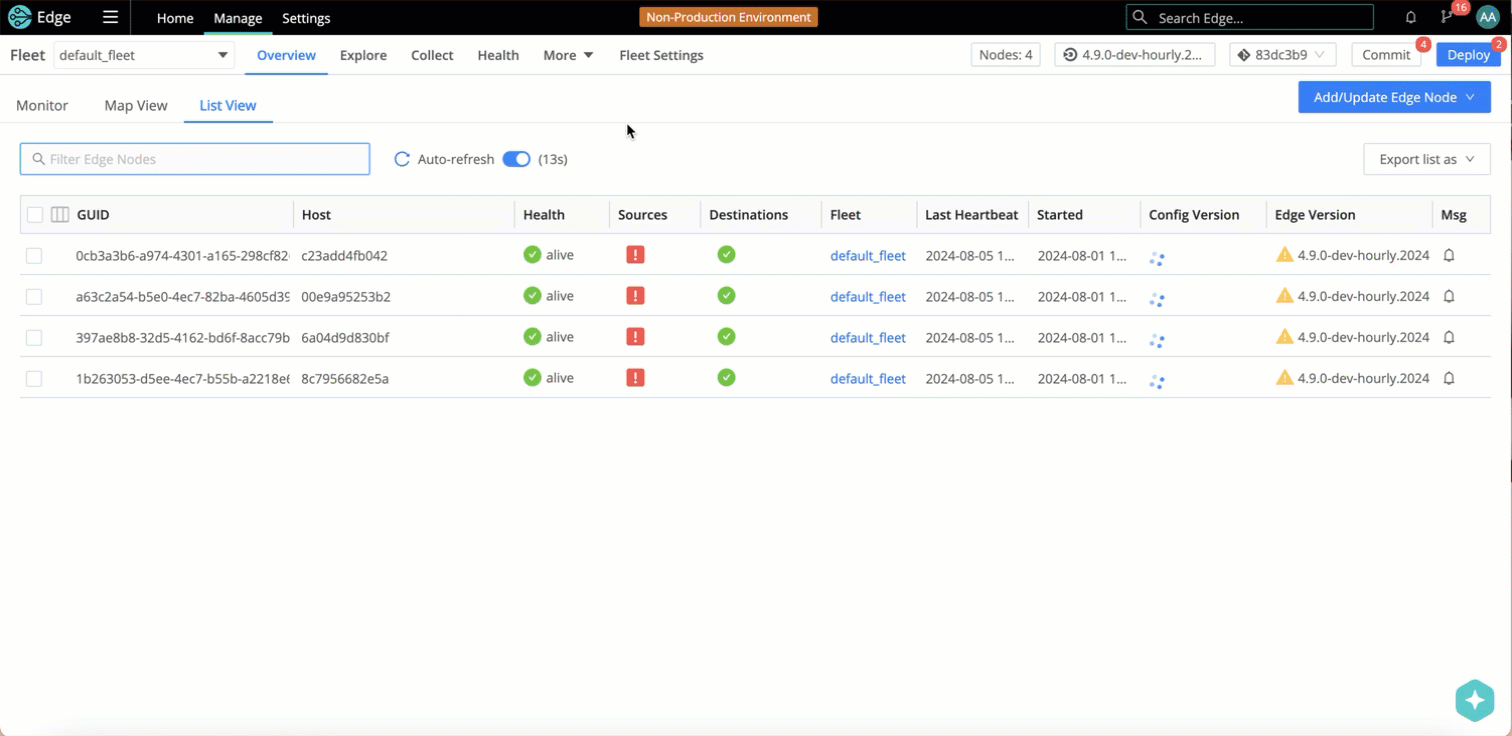Click the warning triangle next to Edge Version for c23add4fb042

coord(1285,255)
